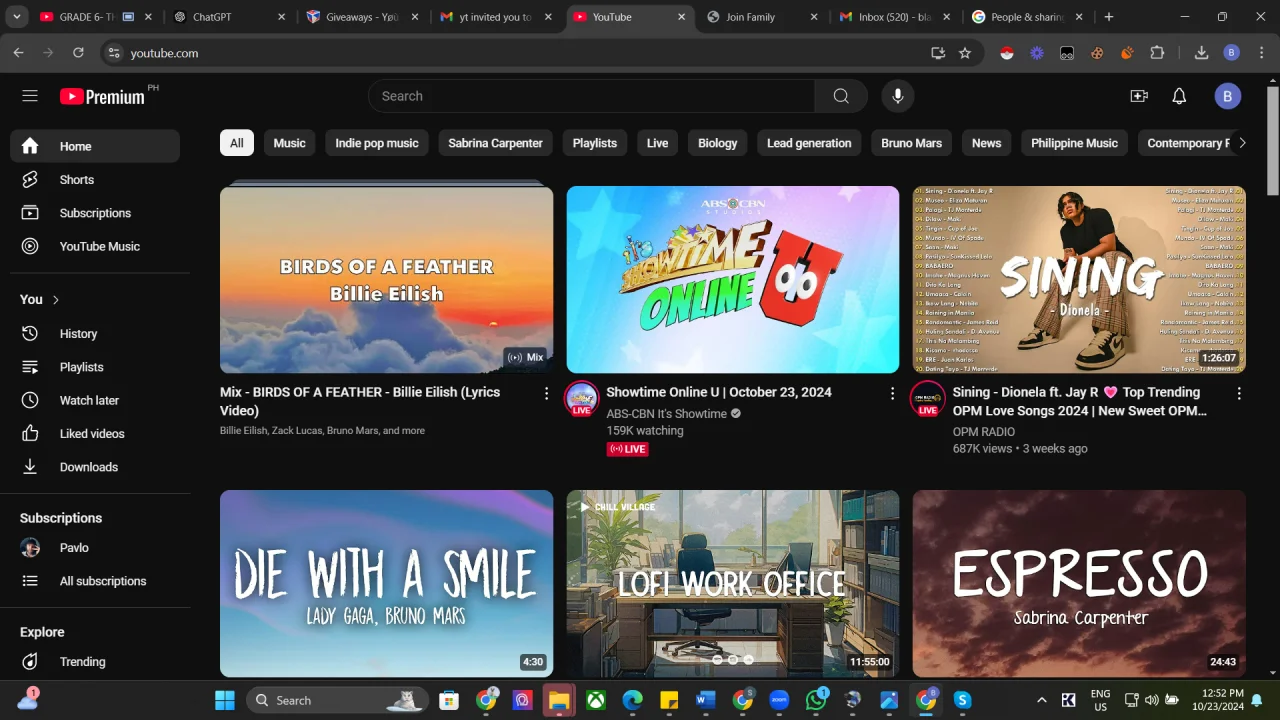
Task: Go to Shorts in the sidebar
Action: pyautogui.click(x=95, y=180)
